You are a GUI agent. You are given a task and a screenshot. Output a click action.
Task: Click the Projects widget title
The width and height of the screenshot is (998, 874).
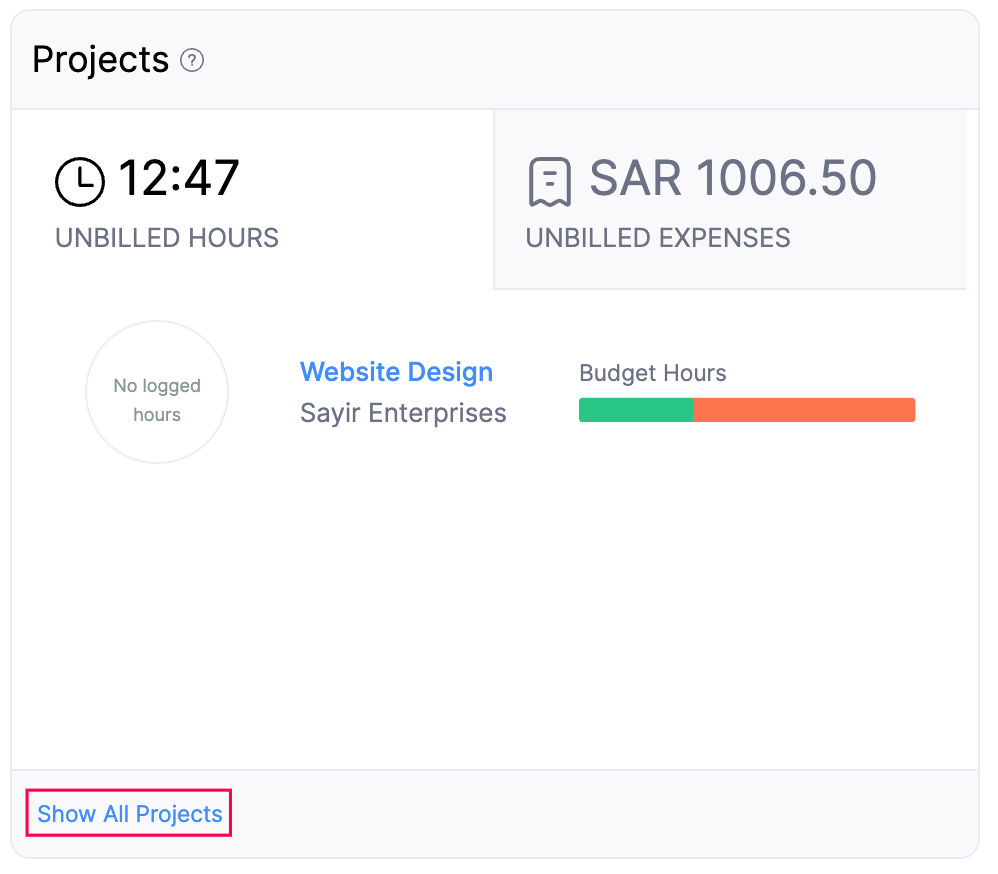(100, 60)
